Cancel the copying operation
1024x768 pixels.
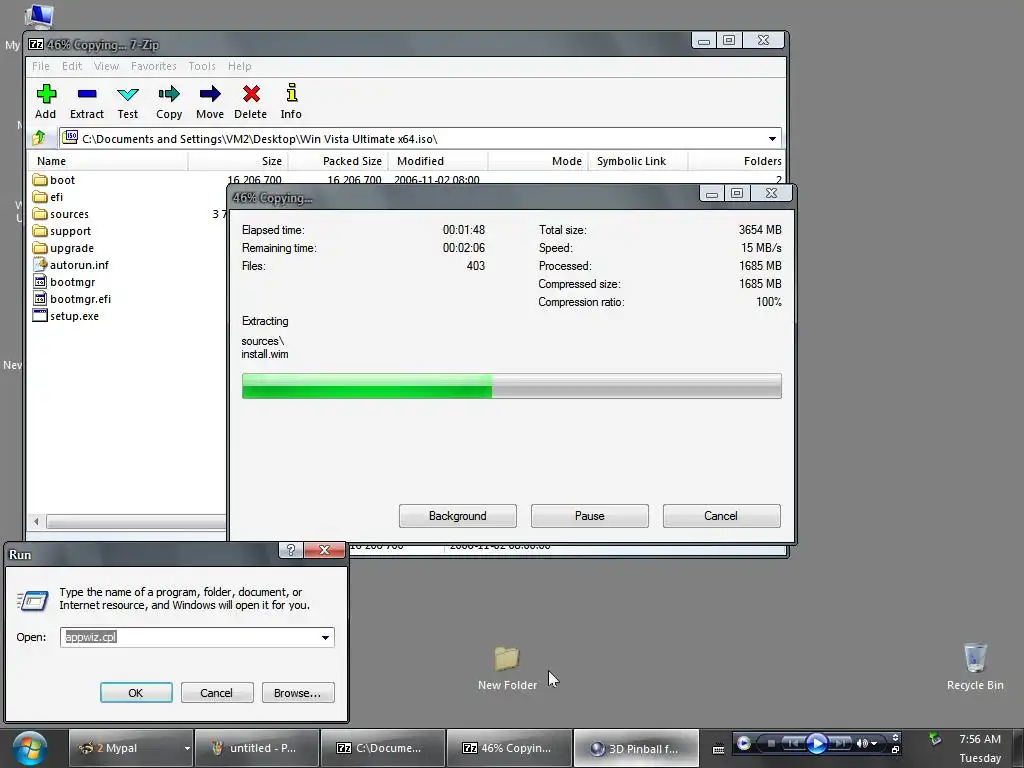(x=721, y=516)
